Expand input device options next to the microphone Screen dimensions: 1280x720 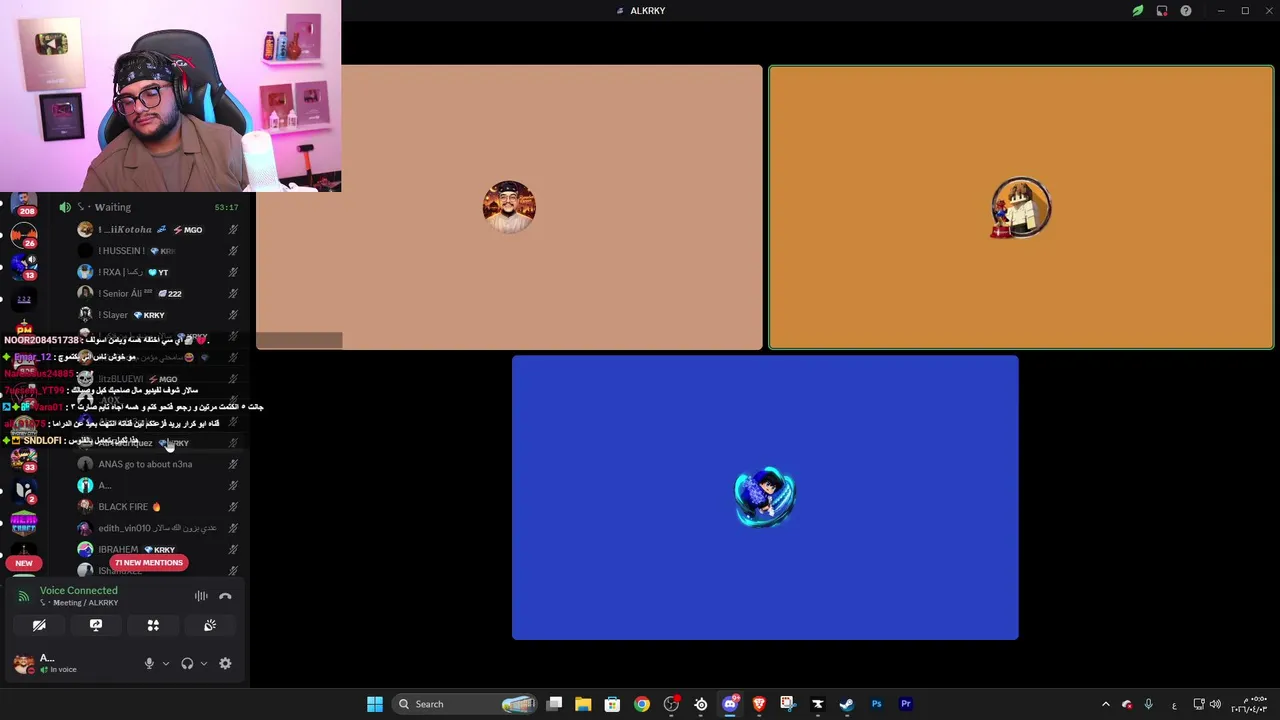coord(166,663)
